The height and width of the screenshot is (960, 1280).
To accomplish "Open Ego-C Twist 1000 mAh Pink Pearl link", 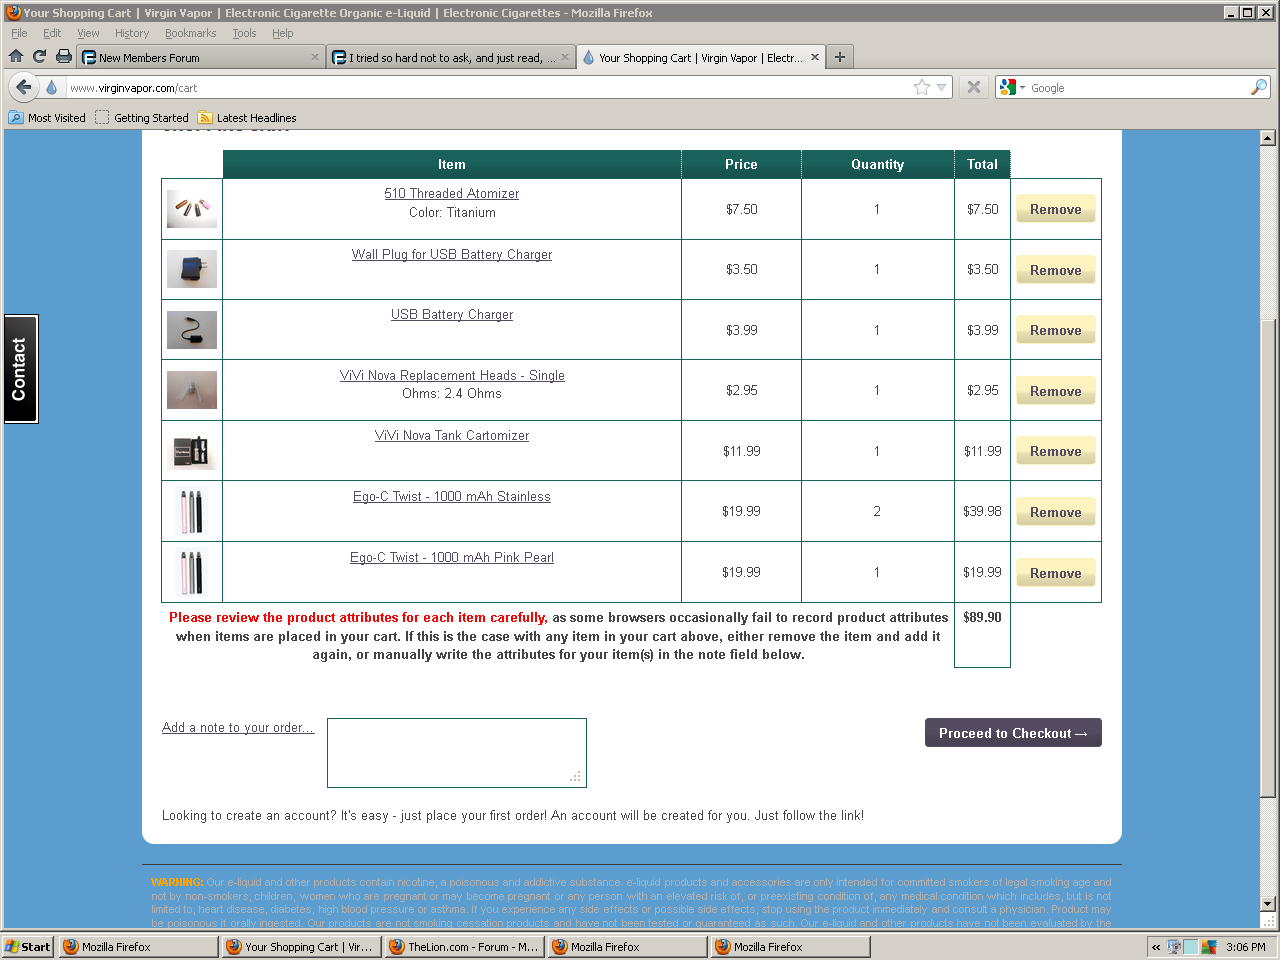I will coord(452,557).
